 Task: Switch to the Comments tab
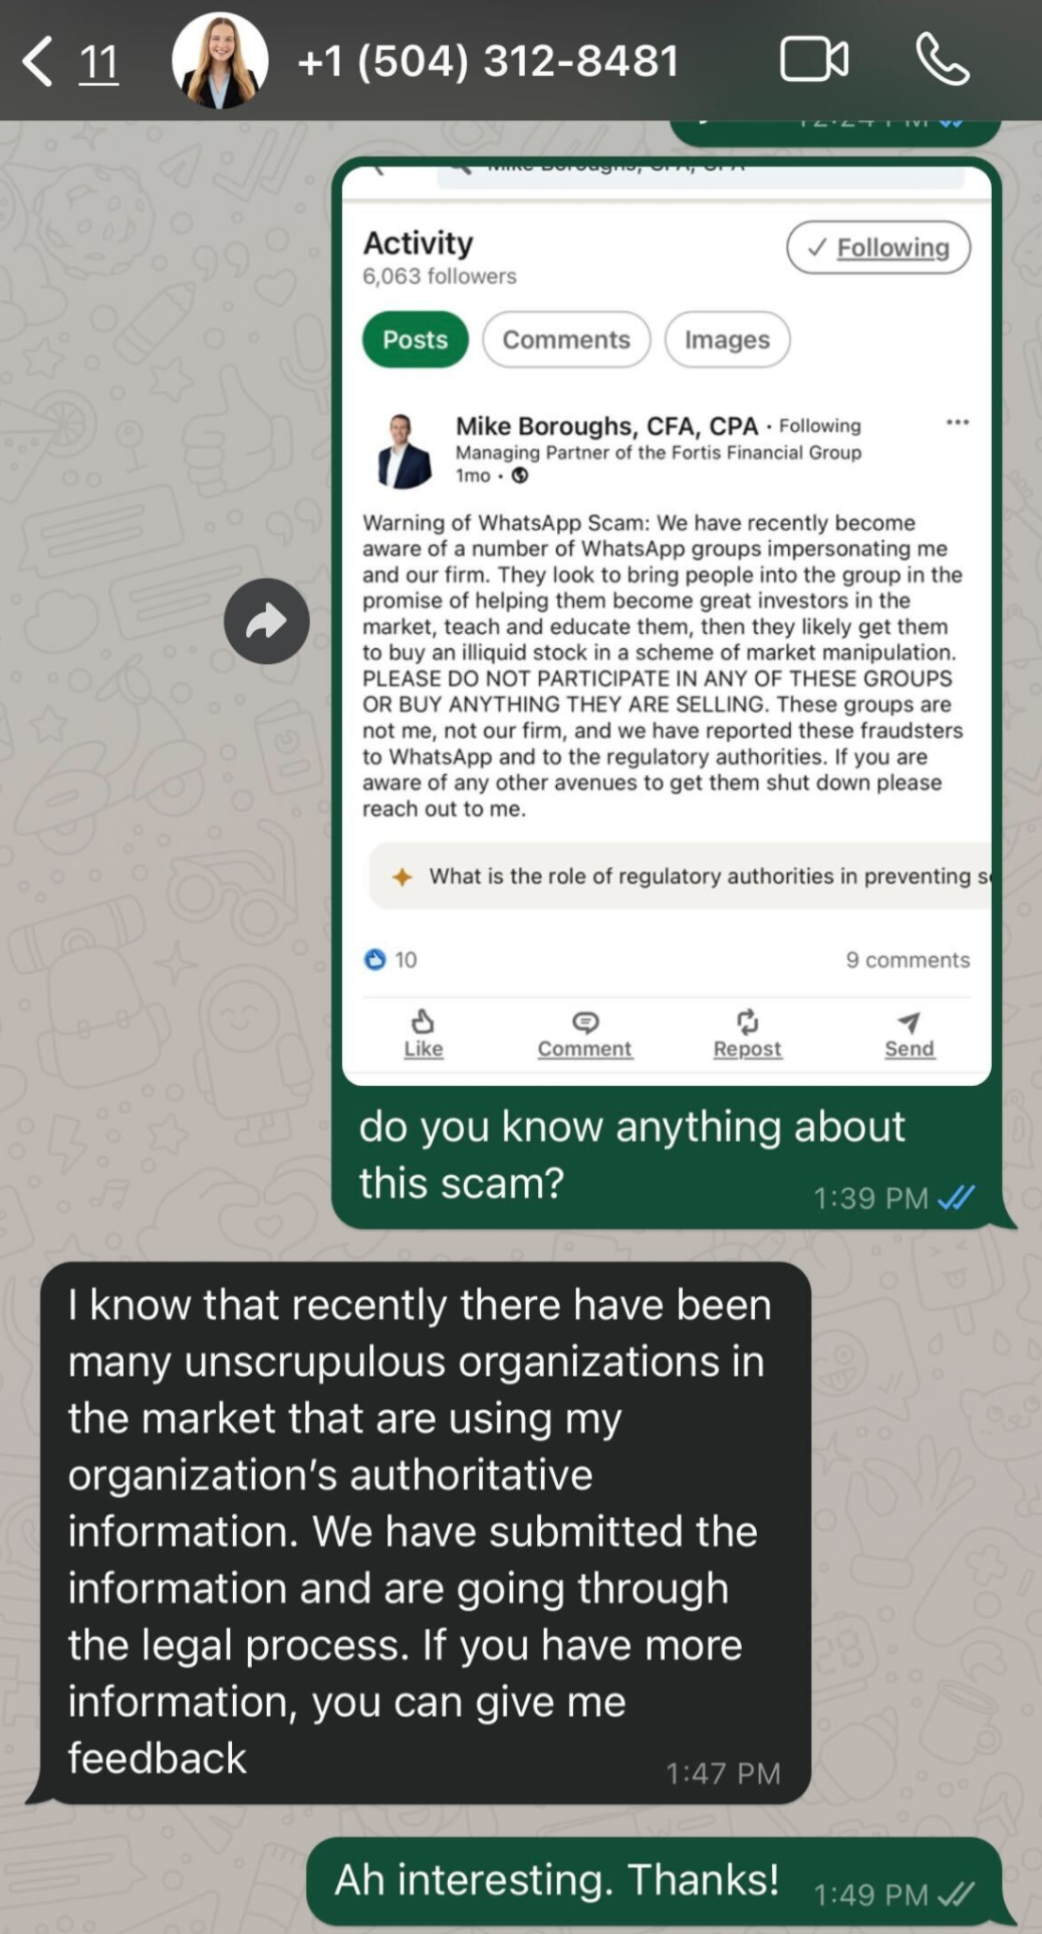pyautogui.click(x=566, y=340)
